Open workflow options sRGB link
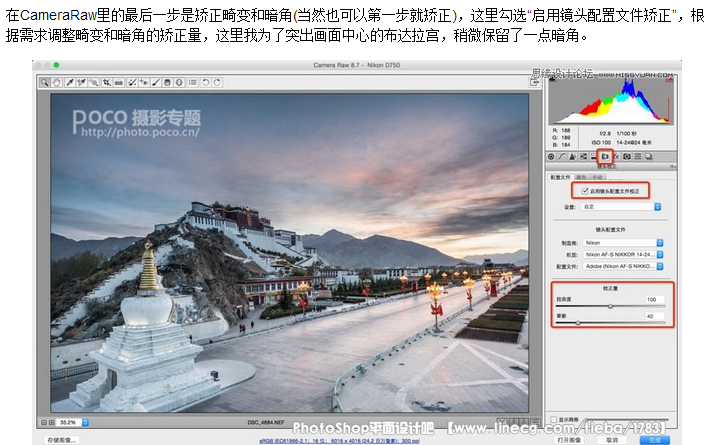The width and height of the screenshot is (716, 445). tap(339, 441)
